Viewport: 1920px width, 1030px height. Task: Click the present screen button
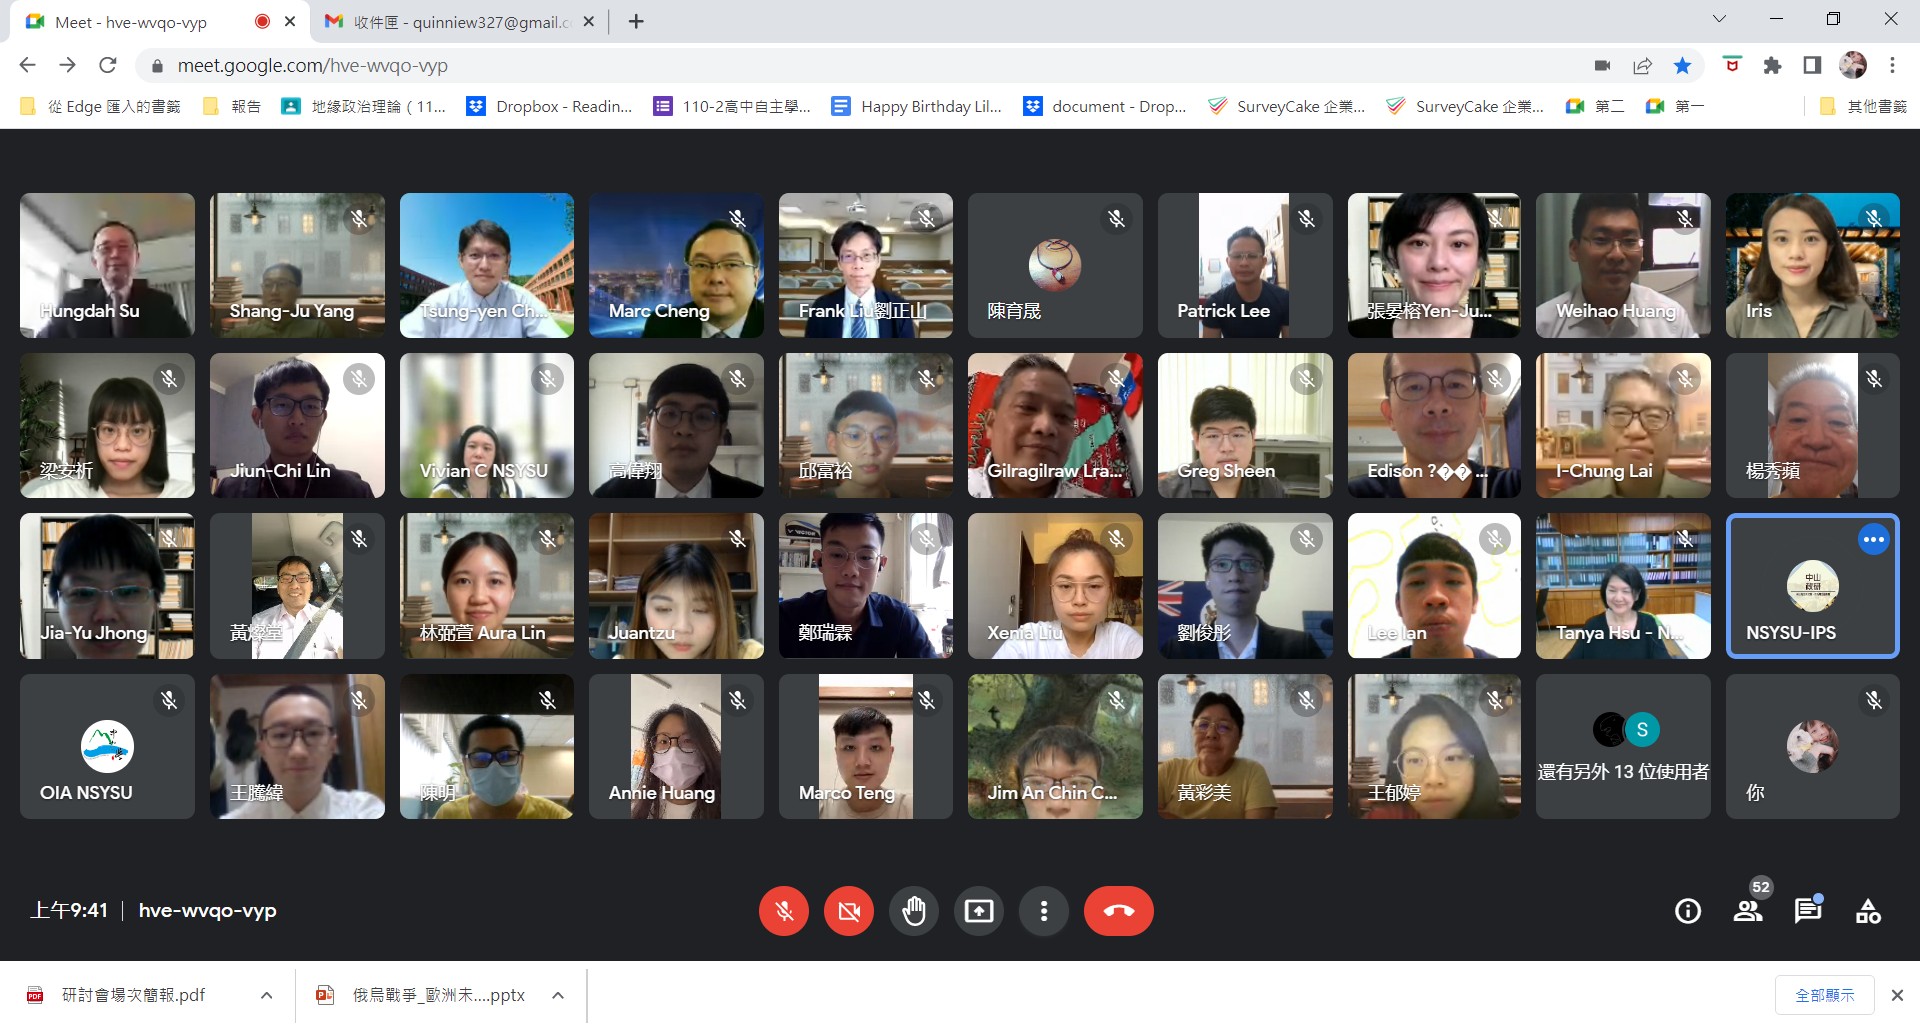(x=978, y=911)
